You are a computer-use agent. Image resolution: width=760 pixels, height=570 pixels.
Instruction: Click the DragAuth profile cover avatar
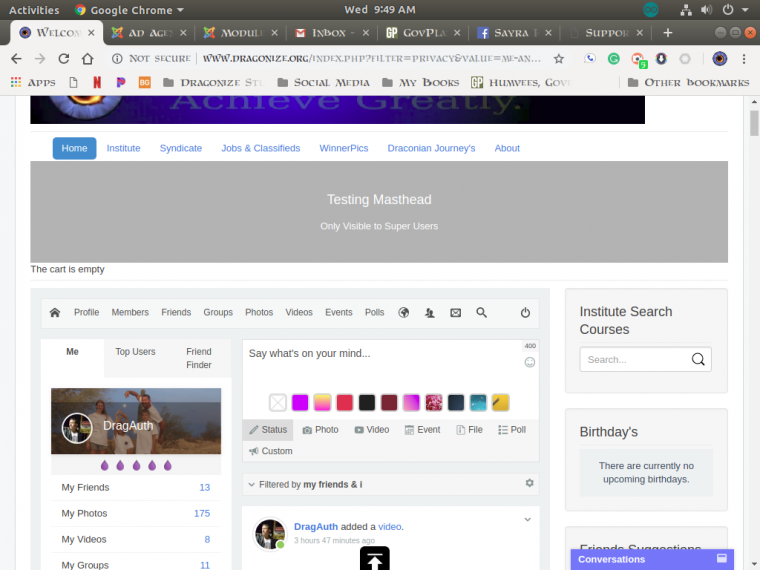tap(77, 428)
